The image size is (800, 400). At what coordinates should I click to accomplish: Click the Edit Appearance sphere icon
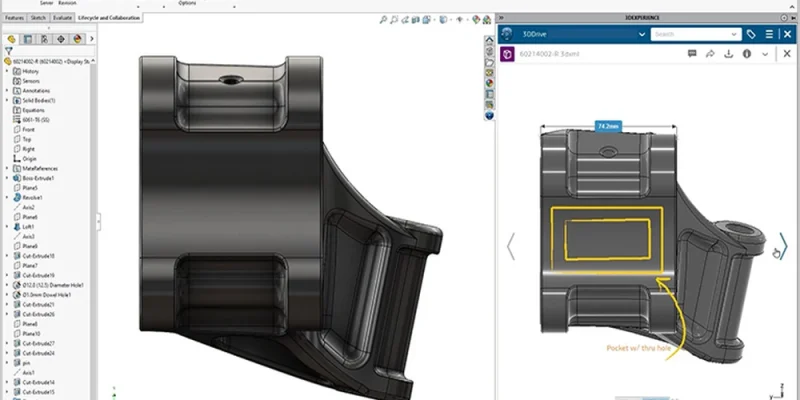476,20
